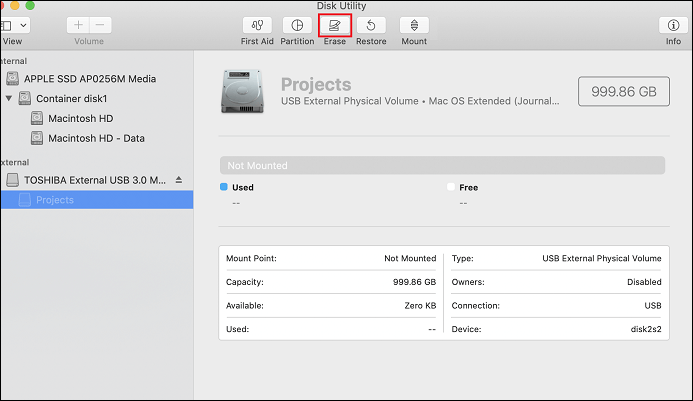Click the 999.86 GB capacity box
This screenshot has height=401, width=693.
point(624,91)
